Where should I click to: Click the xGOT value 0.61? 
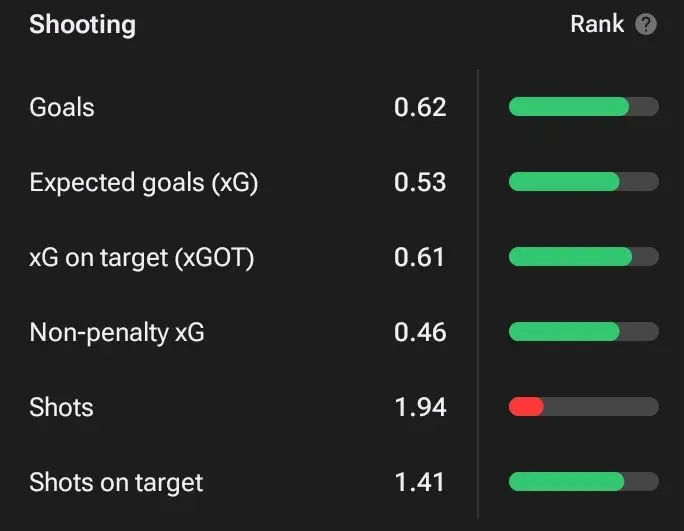pyautogui.click(x=419, y=257)
